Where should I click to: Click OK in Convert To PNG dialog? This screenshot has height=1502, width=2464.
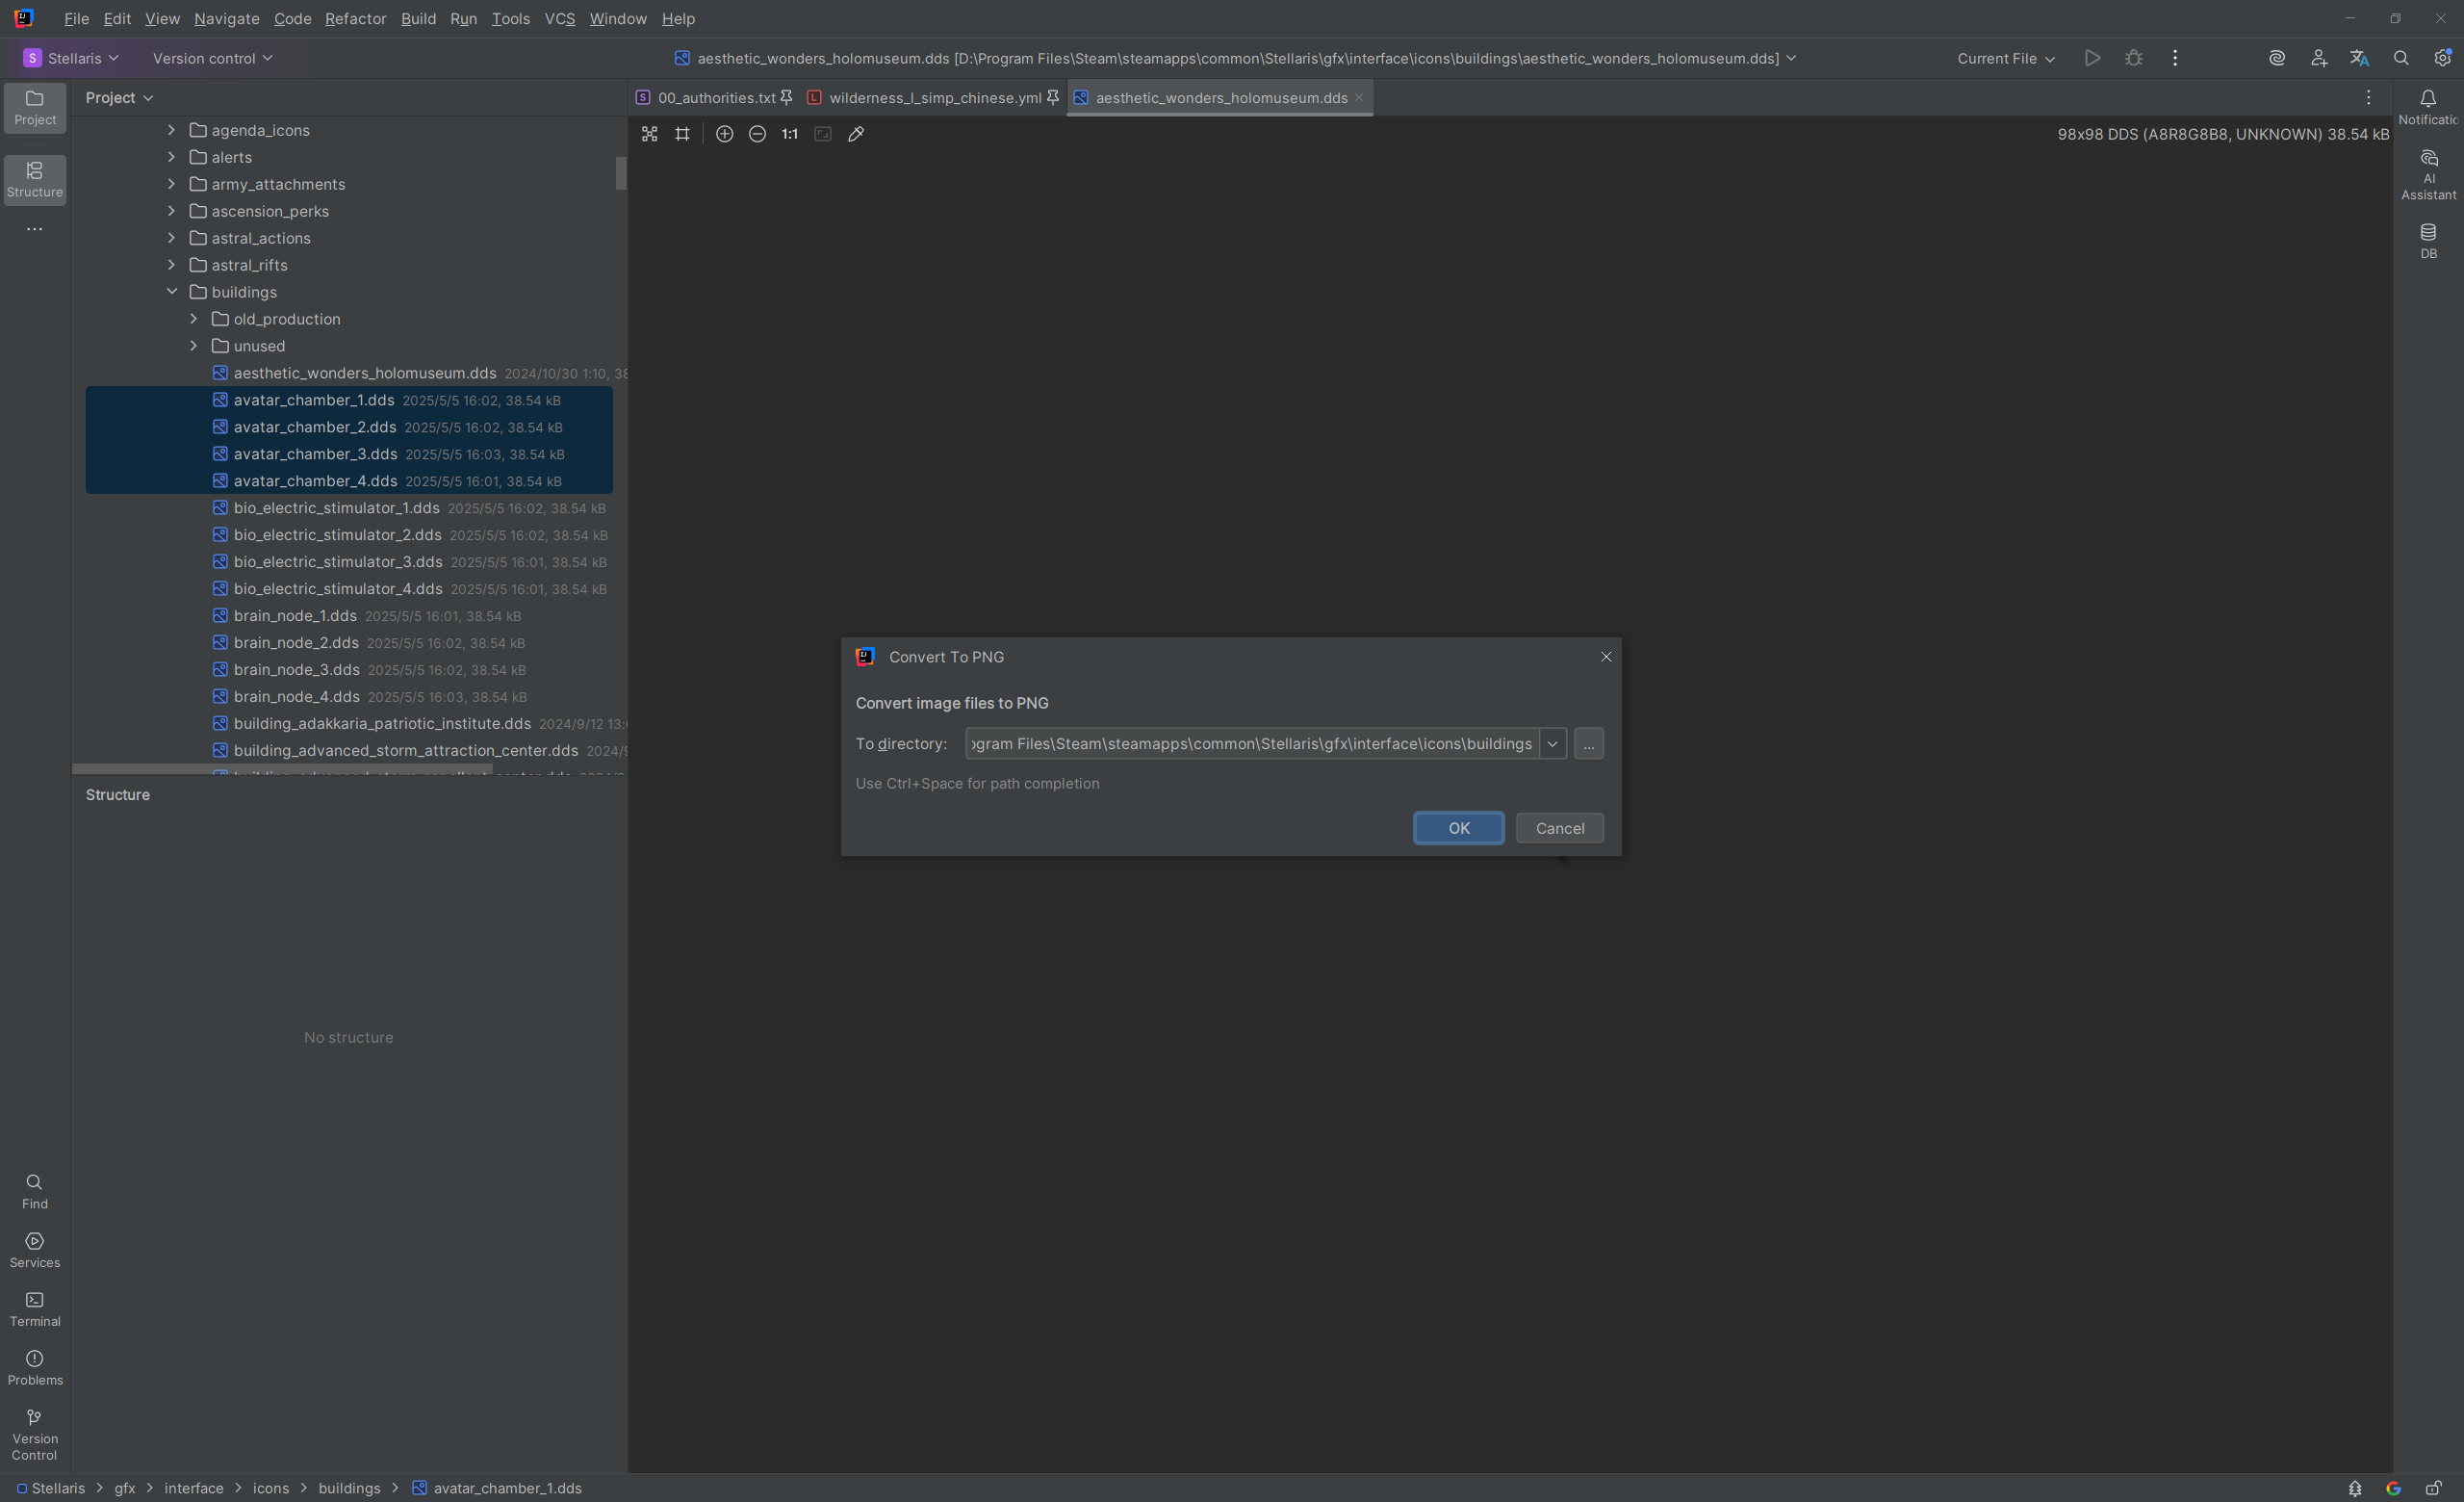click(x=1458, y=828)
